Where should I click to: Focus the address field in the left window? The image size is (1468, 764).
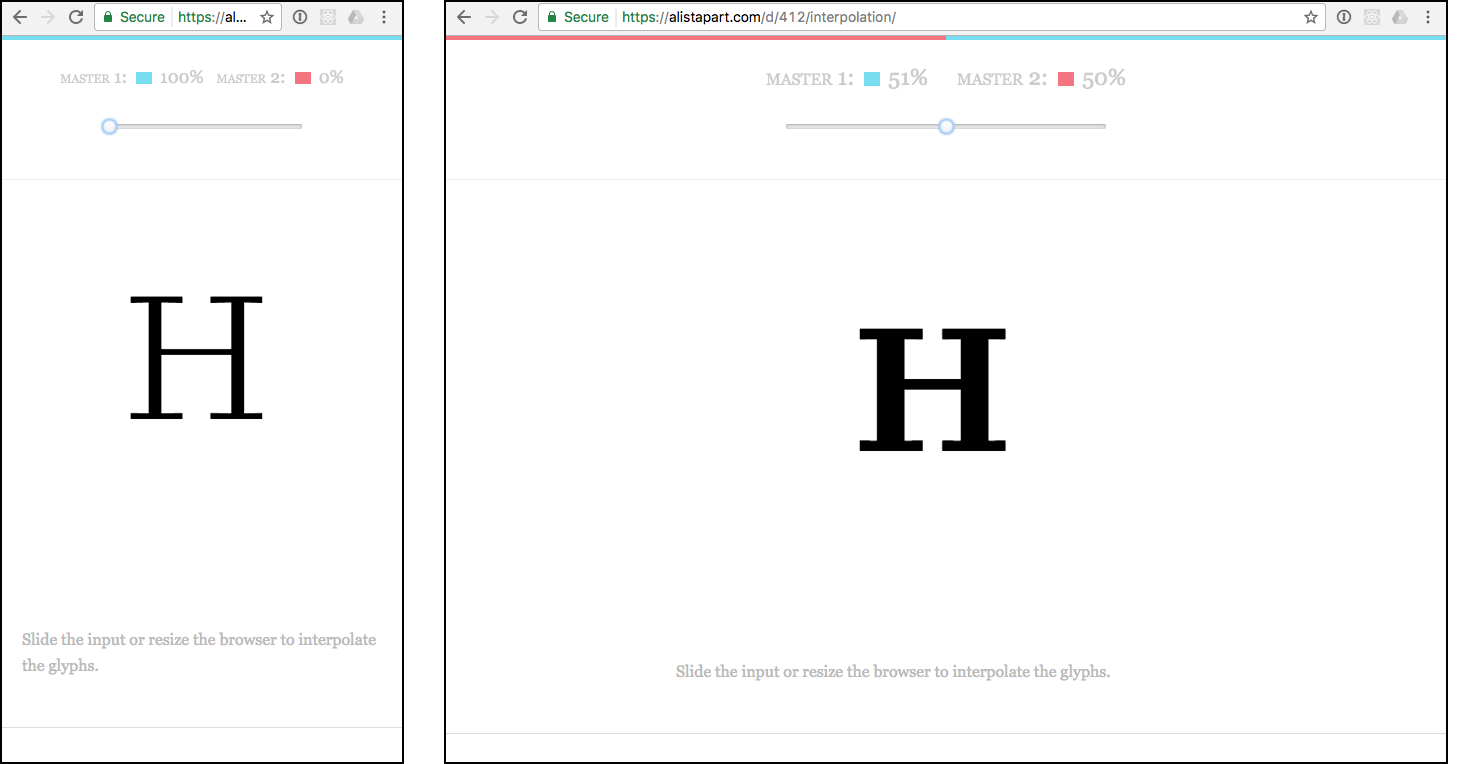tap(188, 18)
